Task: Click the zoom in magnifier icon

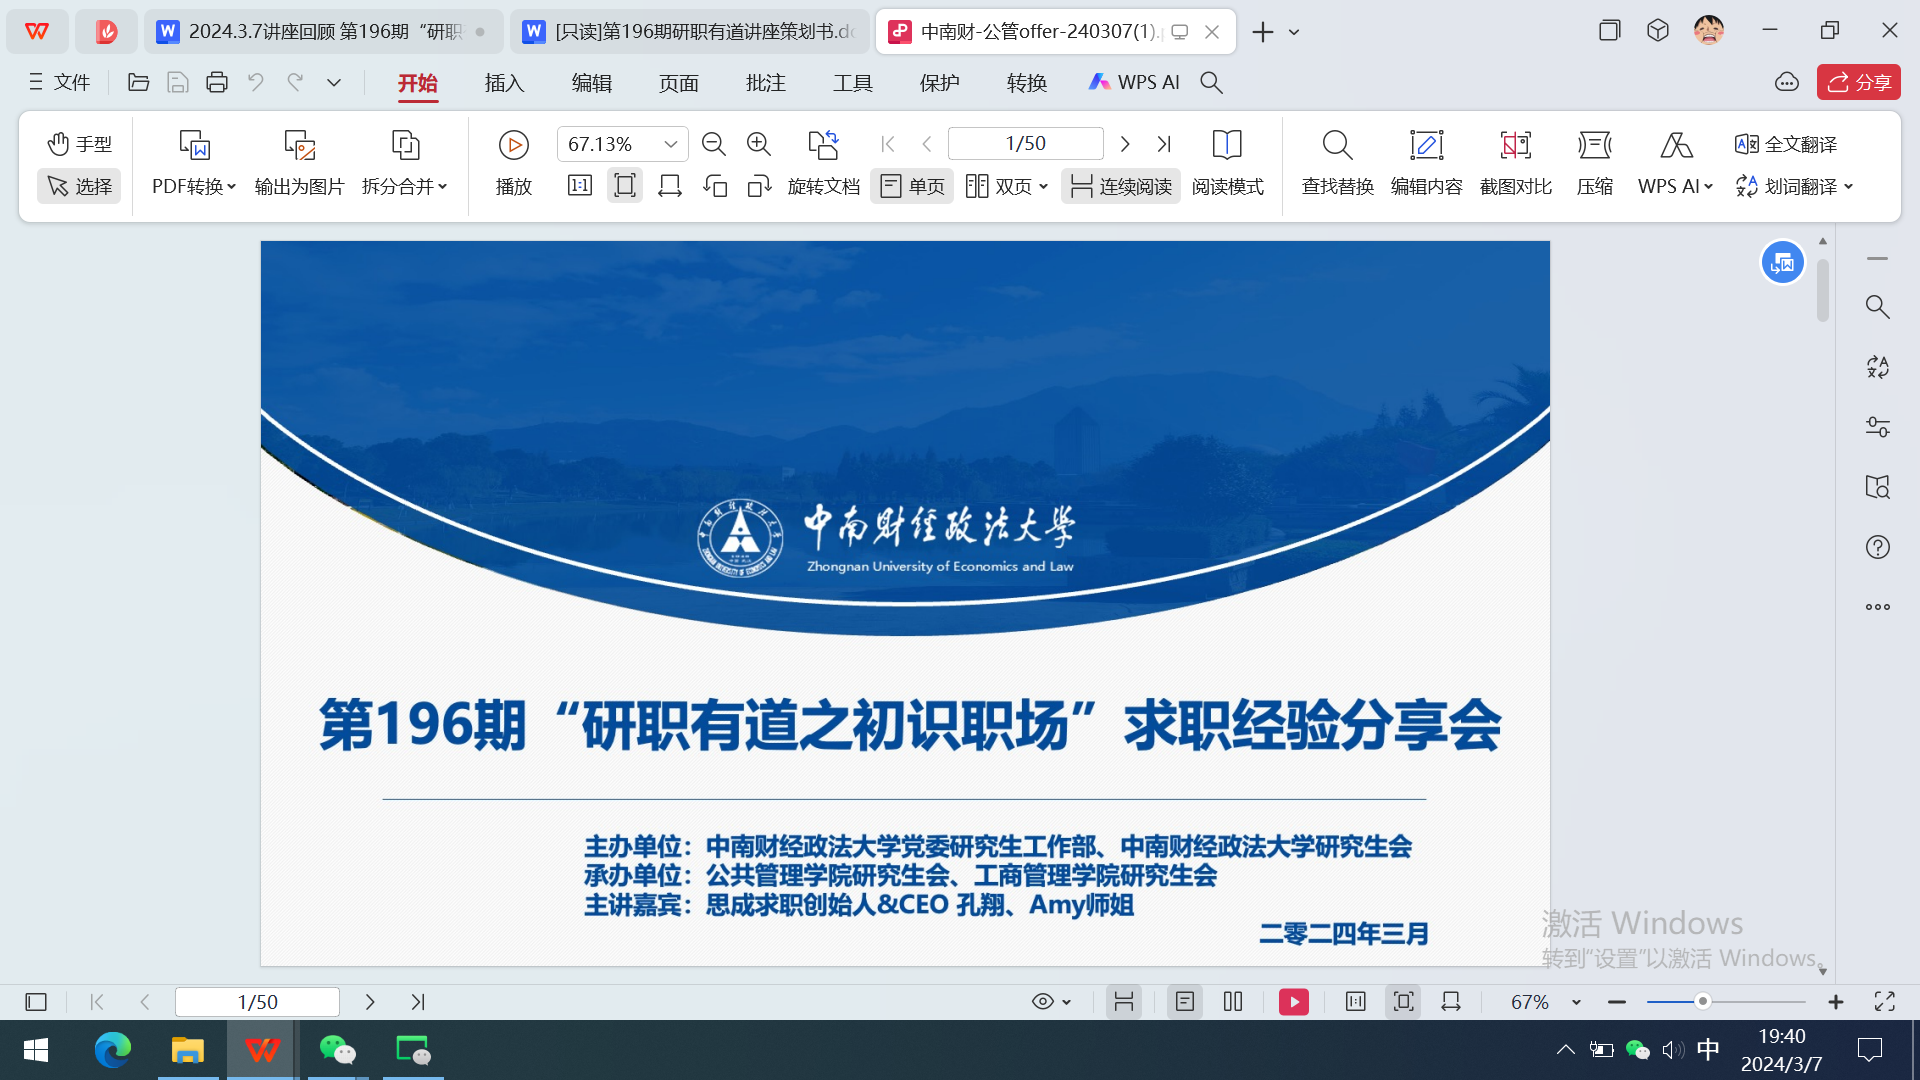Action: pos(759,144)
